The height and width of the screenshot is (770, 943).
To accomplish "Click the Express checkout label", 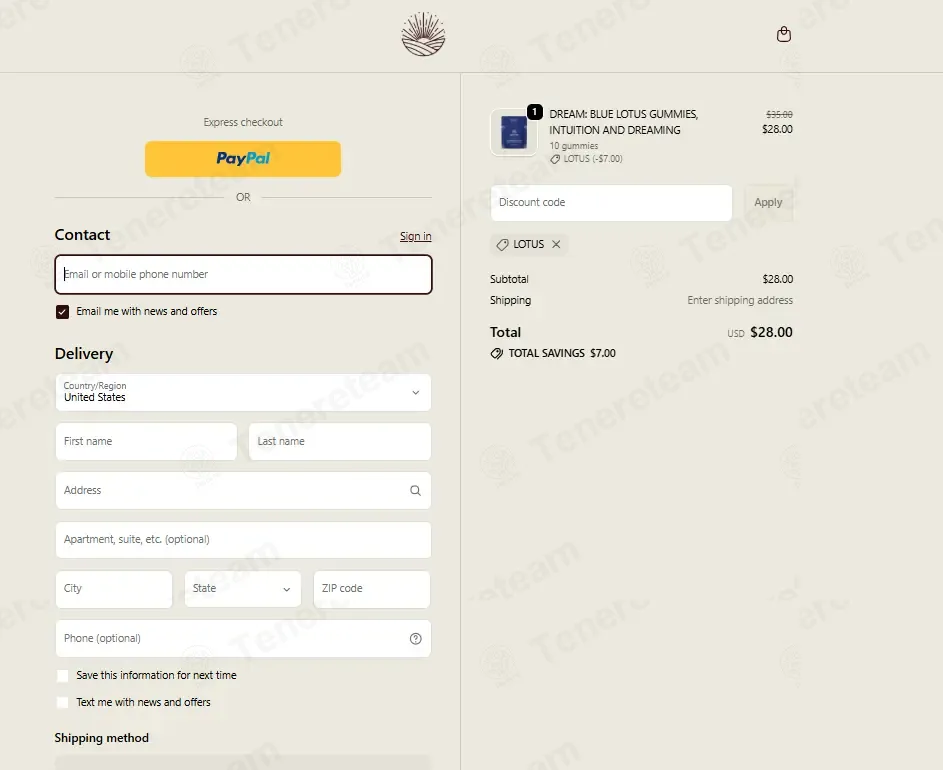I will tap(243, 122).
